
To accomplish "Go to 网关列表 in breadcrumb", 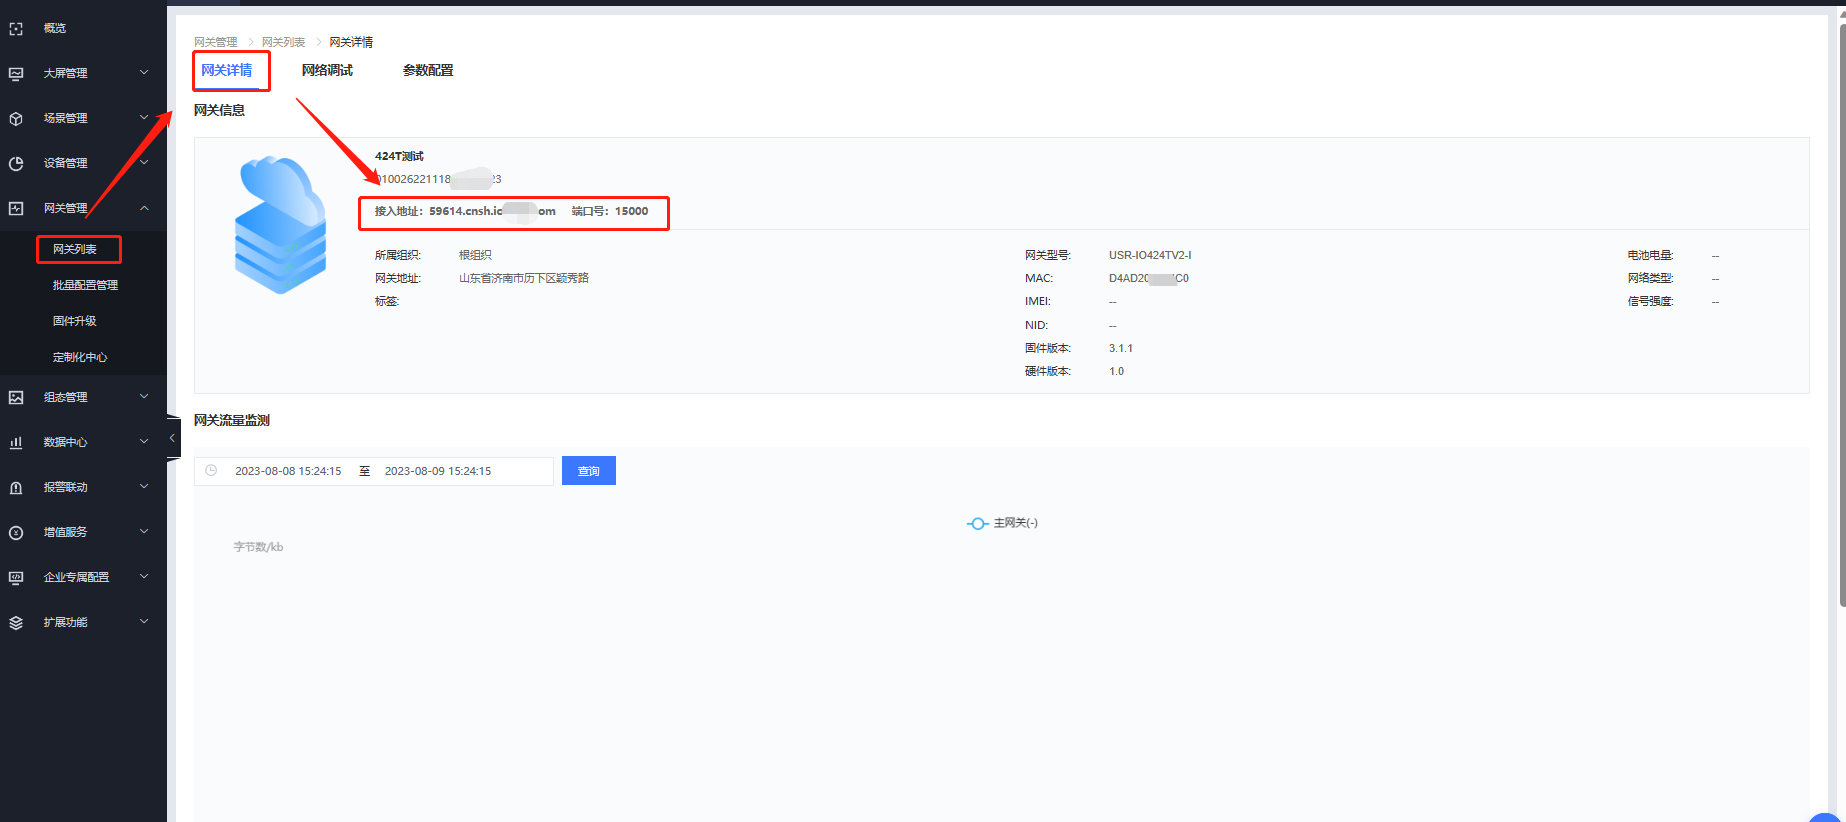I will [283, 42].
